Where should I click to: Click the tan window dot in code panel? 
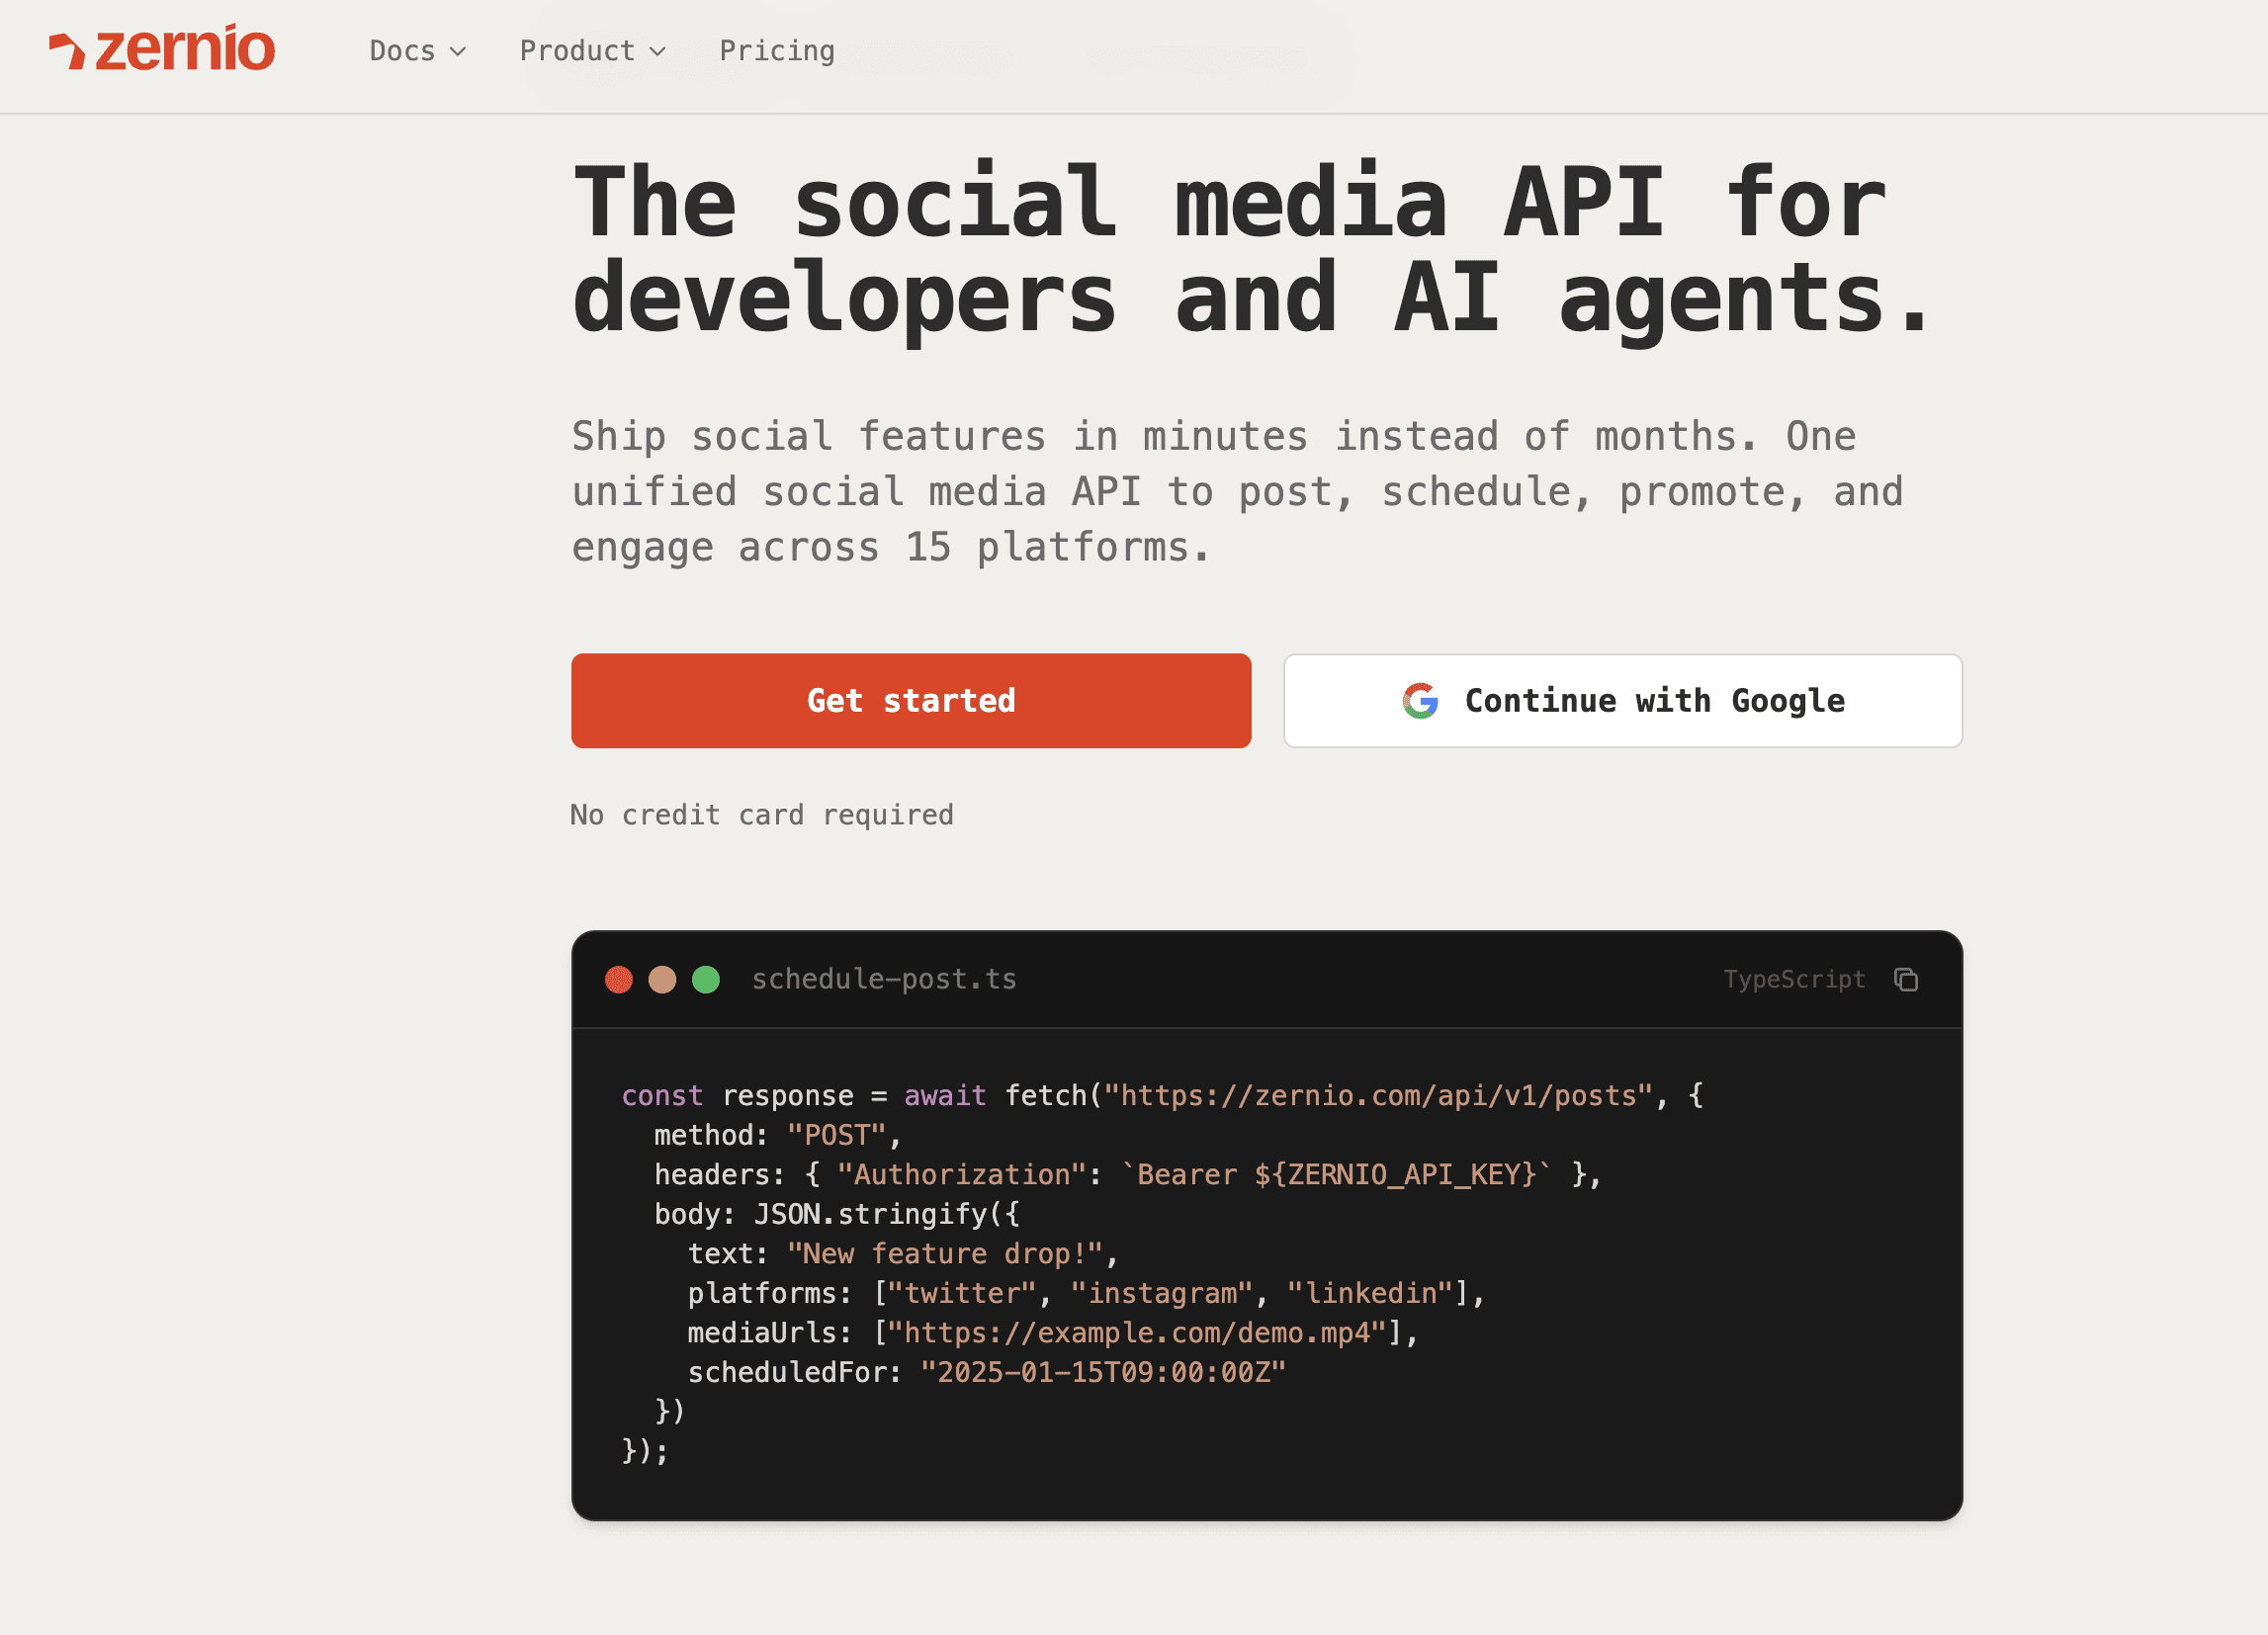click(x=662, y=980)
